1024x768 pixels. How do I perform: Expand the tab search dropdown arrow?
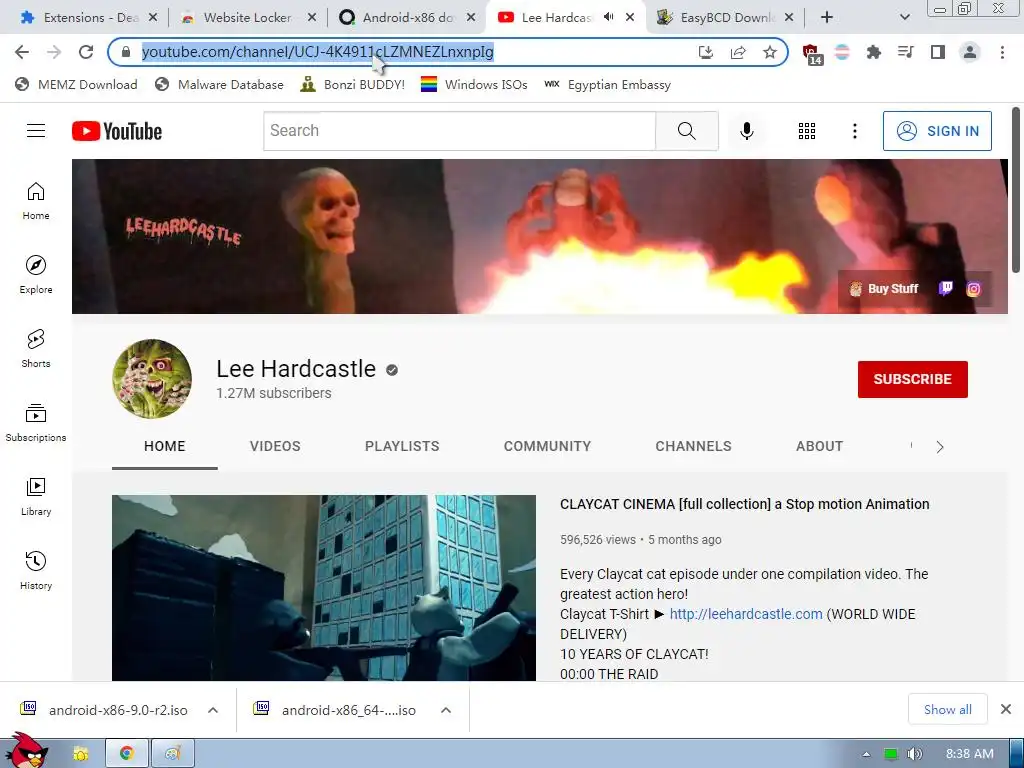point(904,17)
